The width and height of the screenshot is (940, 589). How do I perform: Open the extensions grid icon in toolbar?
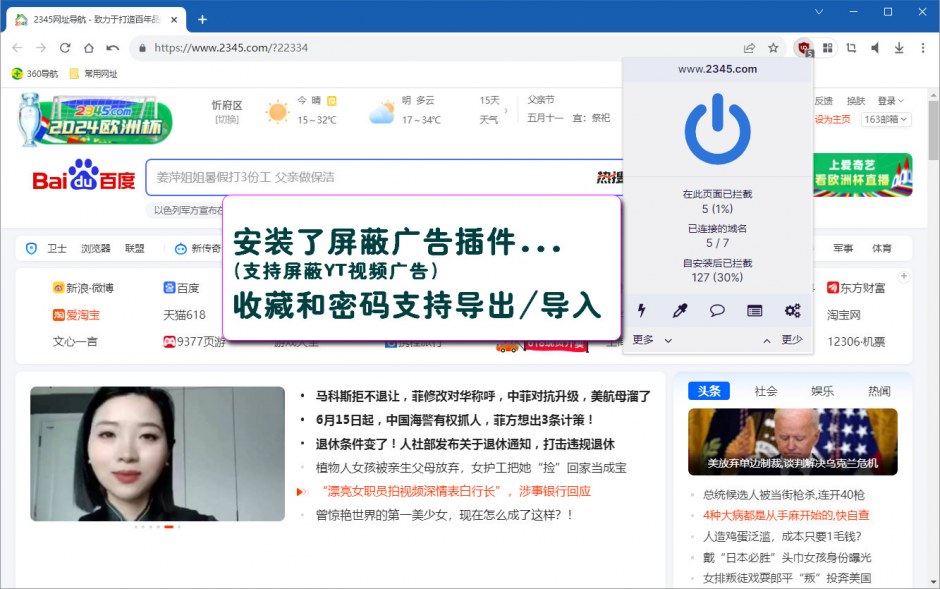(827, 48)
